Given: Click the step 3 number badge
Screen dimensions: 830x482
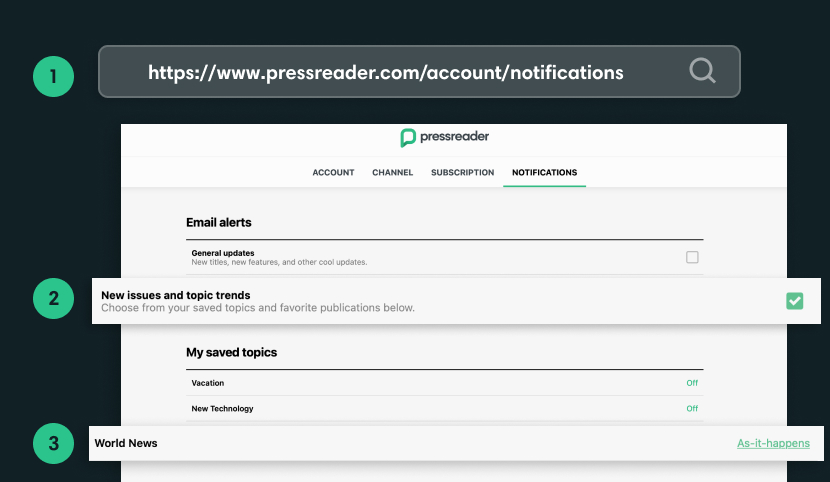Looking at the screenshot, I should pos(54,444).
